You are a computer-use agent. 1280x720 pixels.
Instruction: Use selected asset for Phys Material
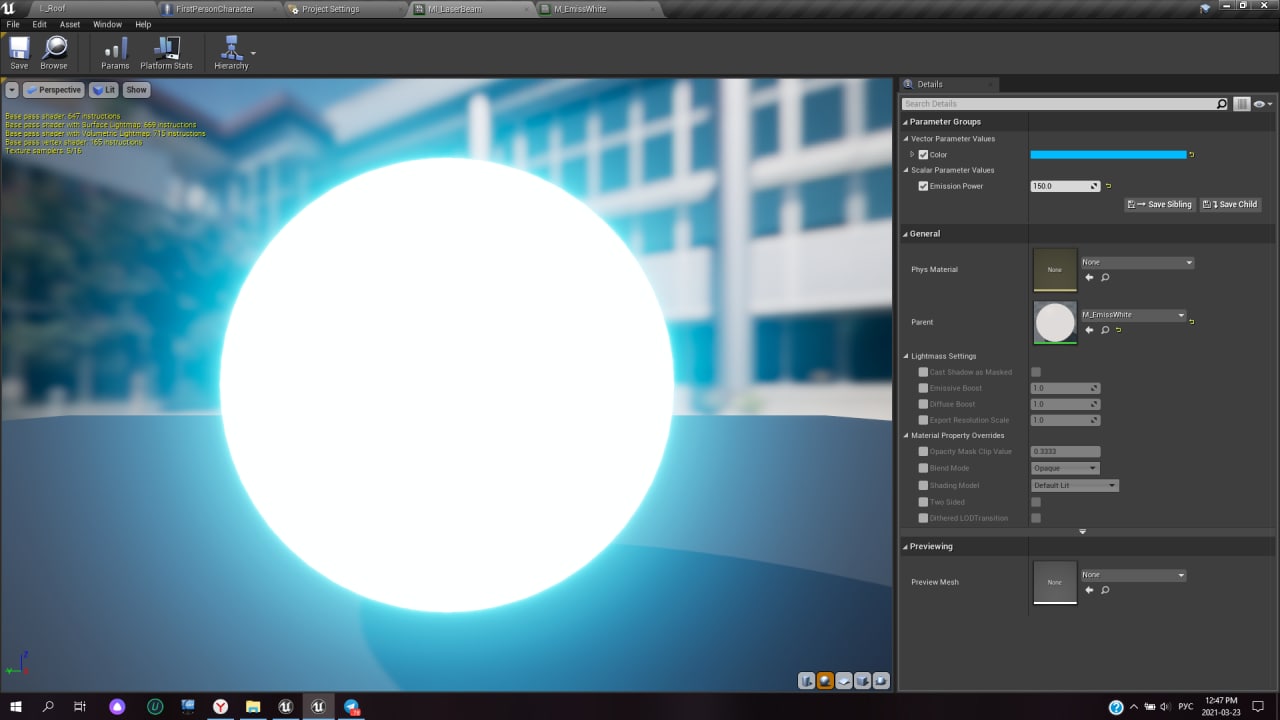[x=1089, y=277]
